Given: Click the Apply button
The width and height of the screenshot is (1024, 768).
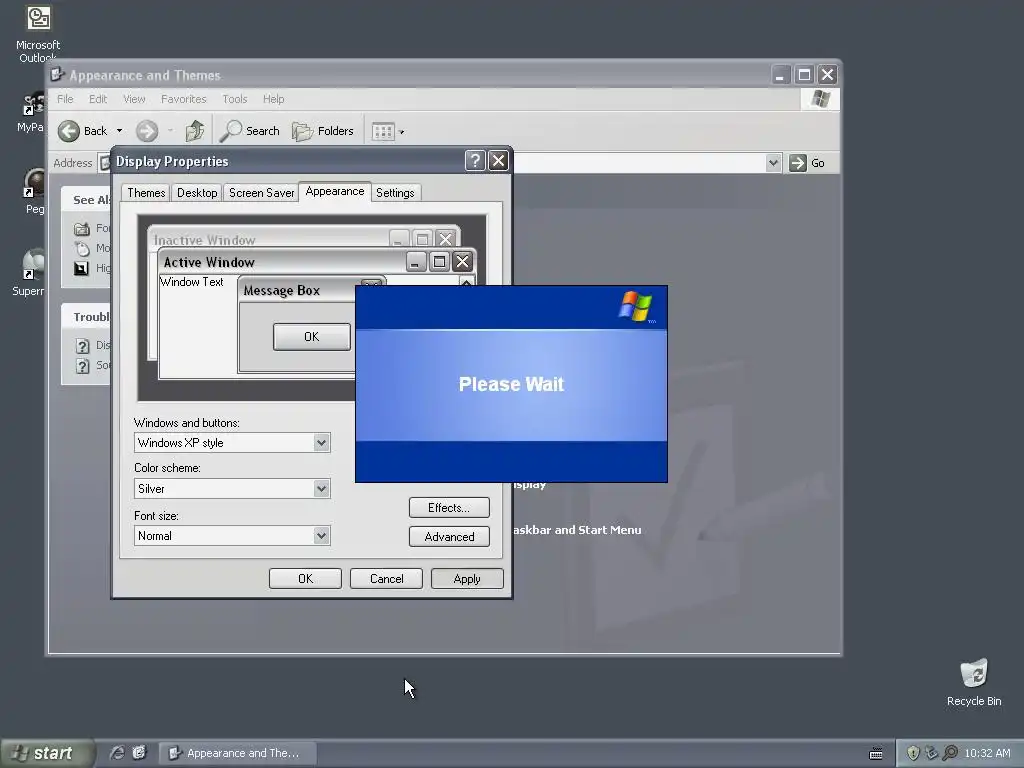Looking at the screenshot, I should (x=467, y=579).
